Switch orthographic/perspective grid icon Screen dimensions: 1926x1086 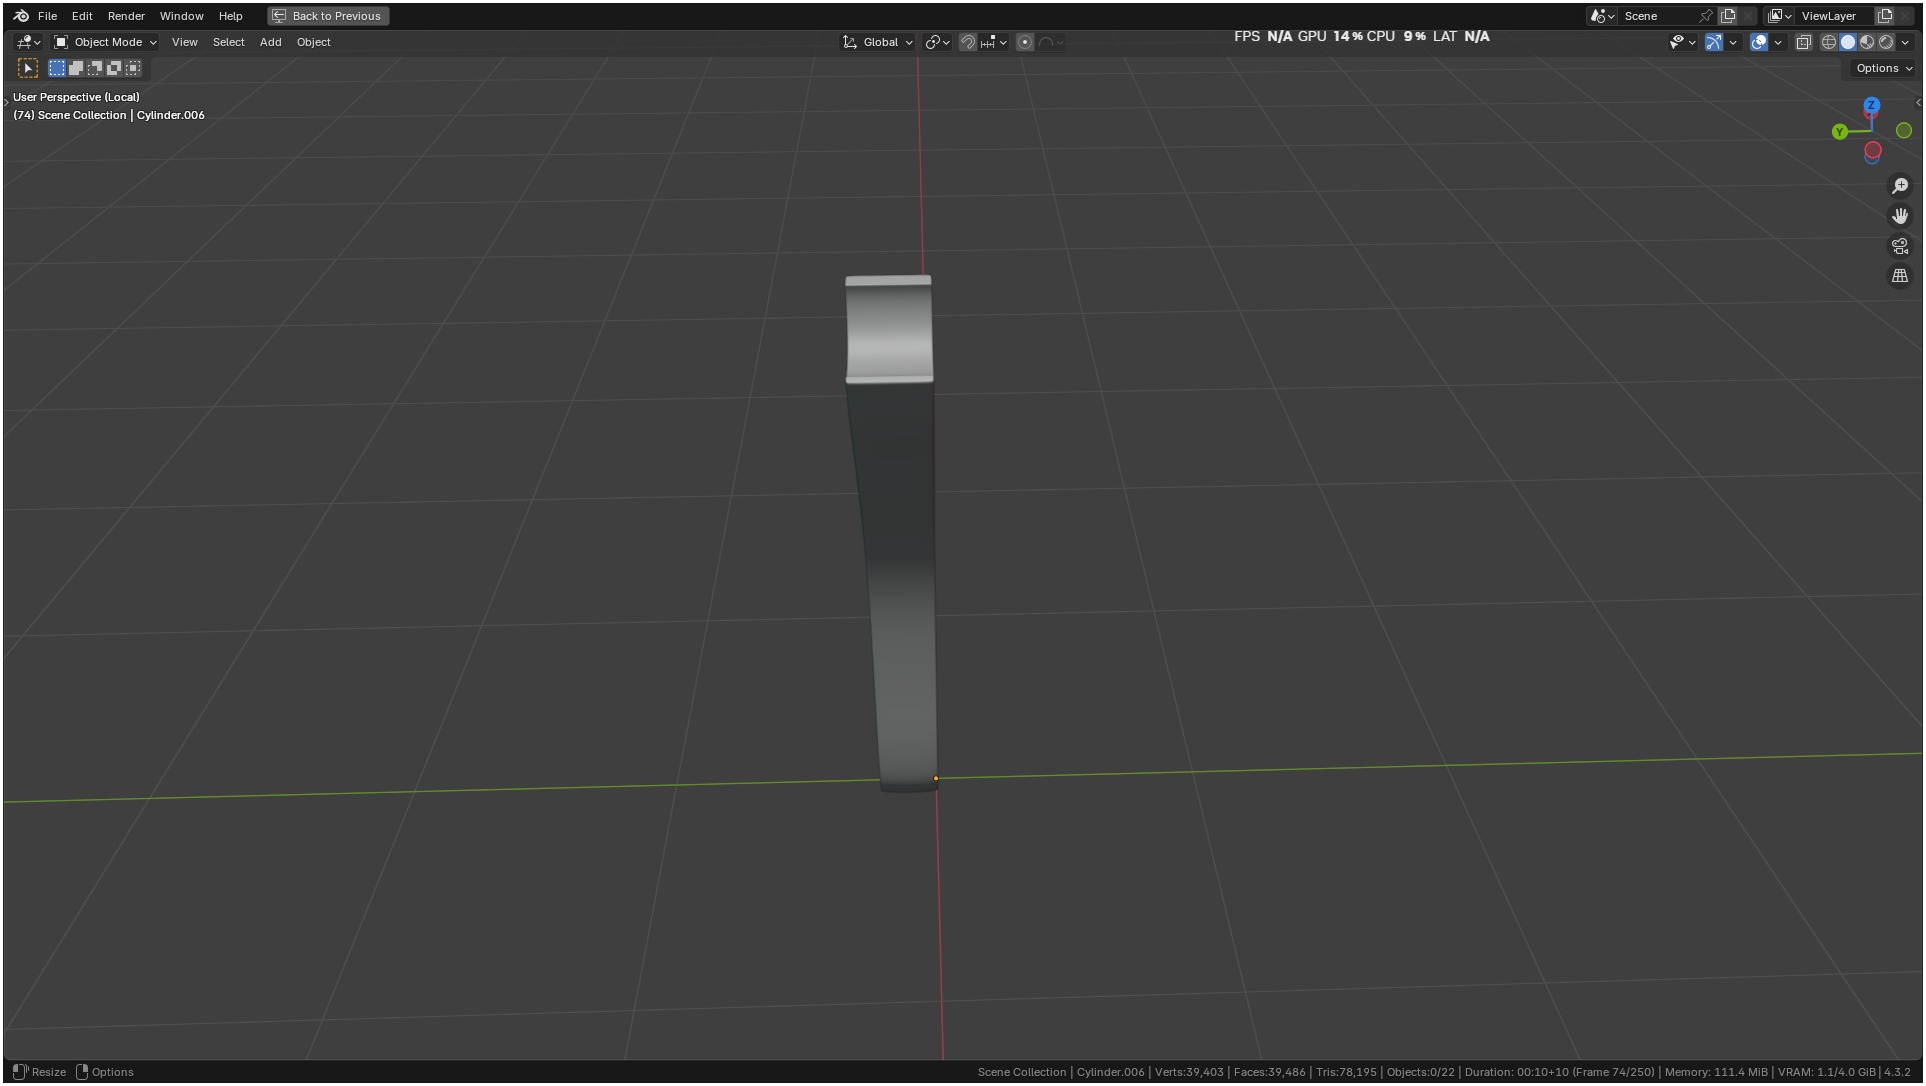coord(1899,276)
